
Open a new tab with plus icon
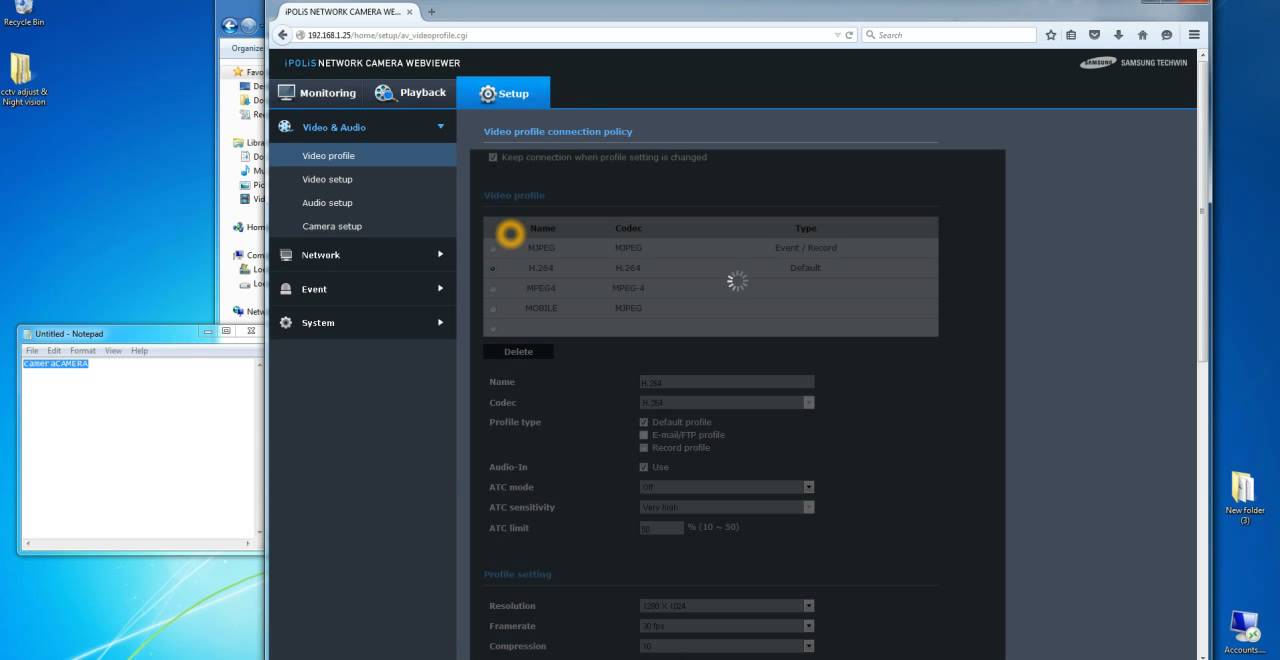coord(432,12)
